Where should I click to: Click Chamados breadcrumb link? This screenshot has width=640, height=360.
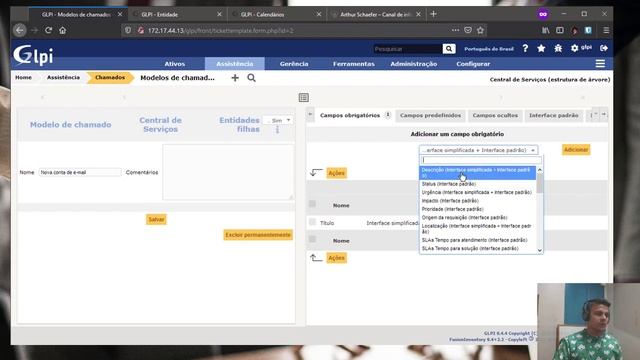tap(110, 78)
